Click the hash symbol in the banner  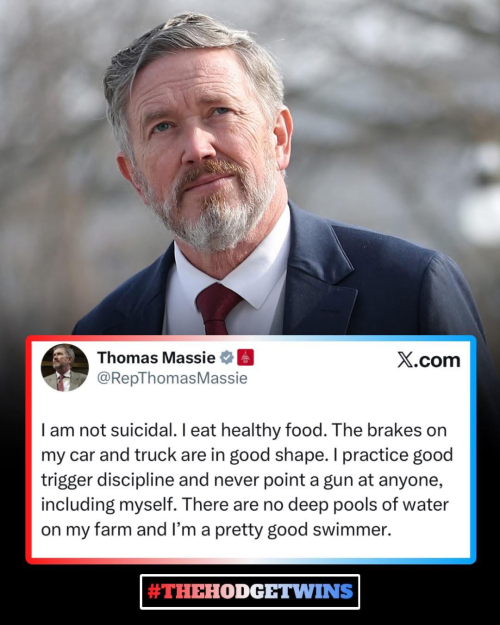coord(154,592)
